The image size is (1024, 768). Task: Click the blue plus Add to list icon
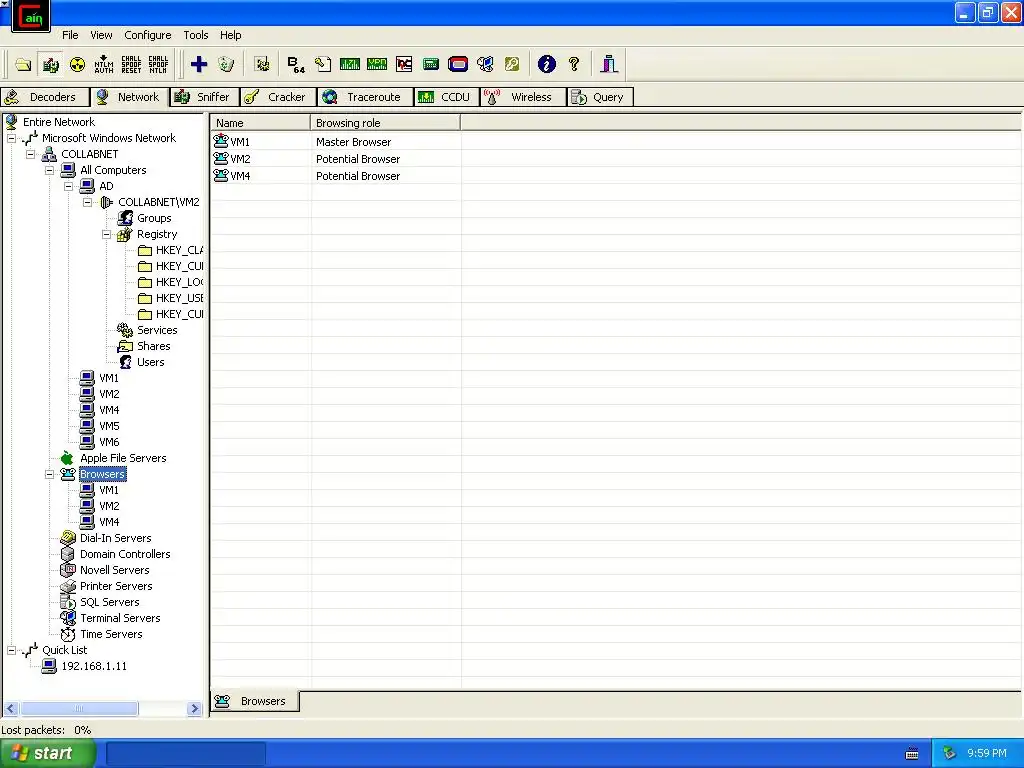pyautogui.click(x=199, y=64)
